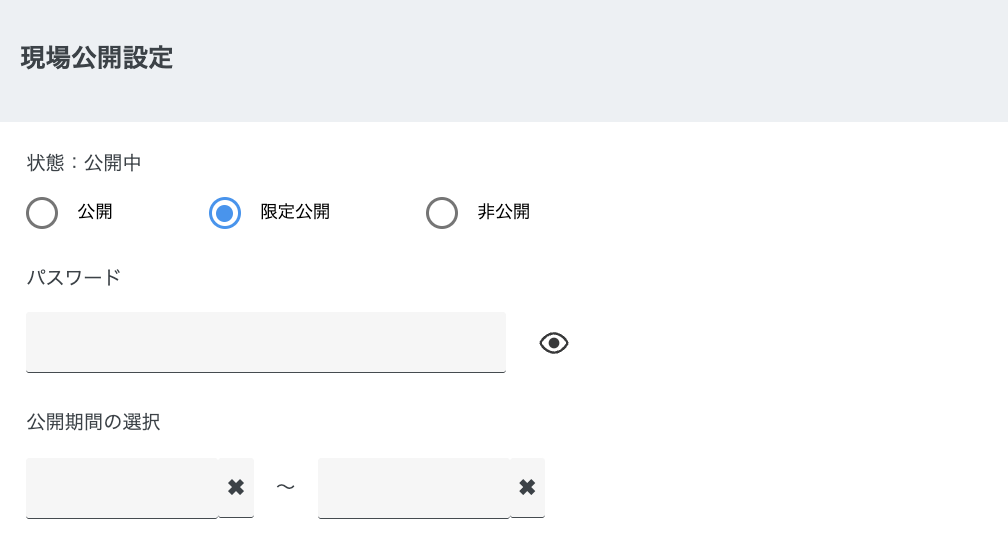Open the publication period start date field

tap(121, 487)
